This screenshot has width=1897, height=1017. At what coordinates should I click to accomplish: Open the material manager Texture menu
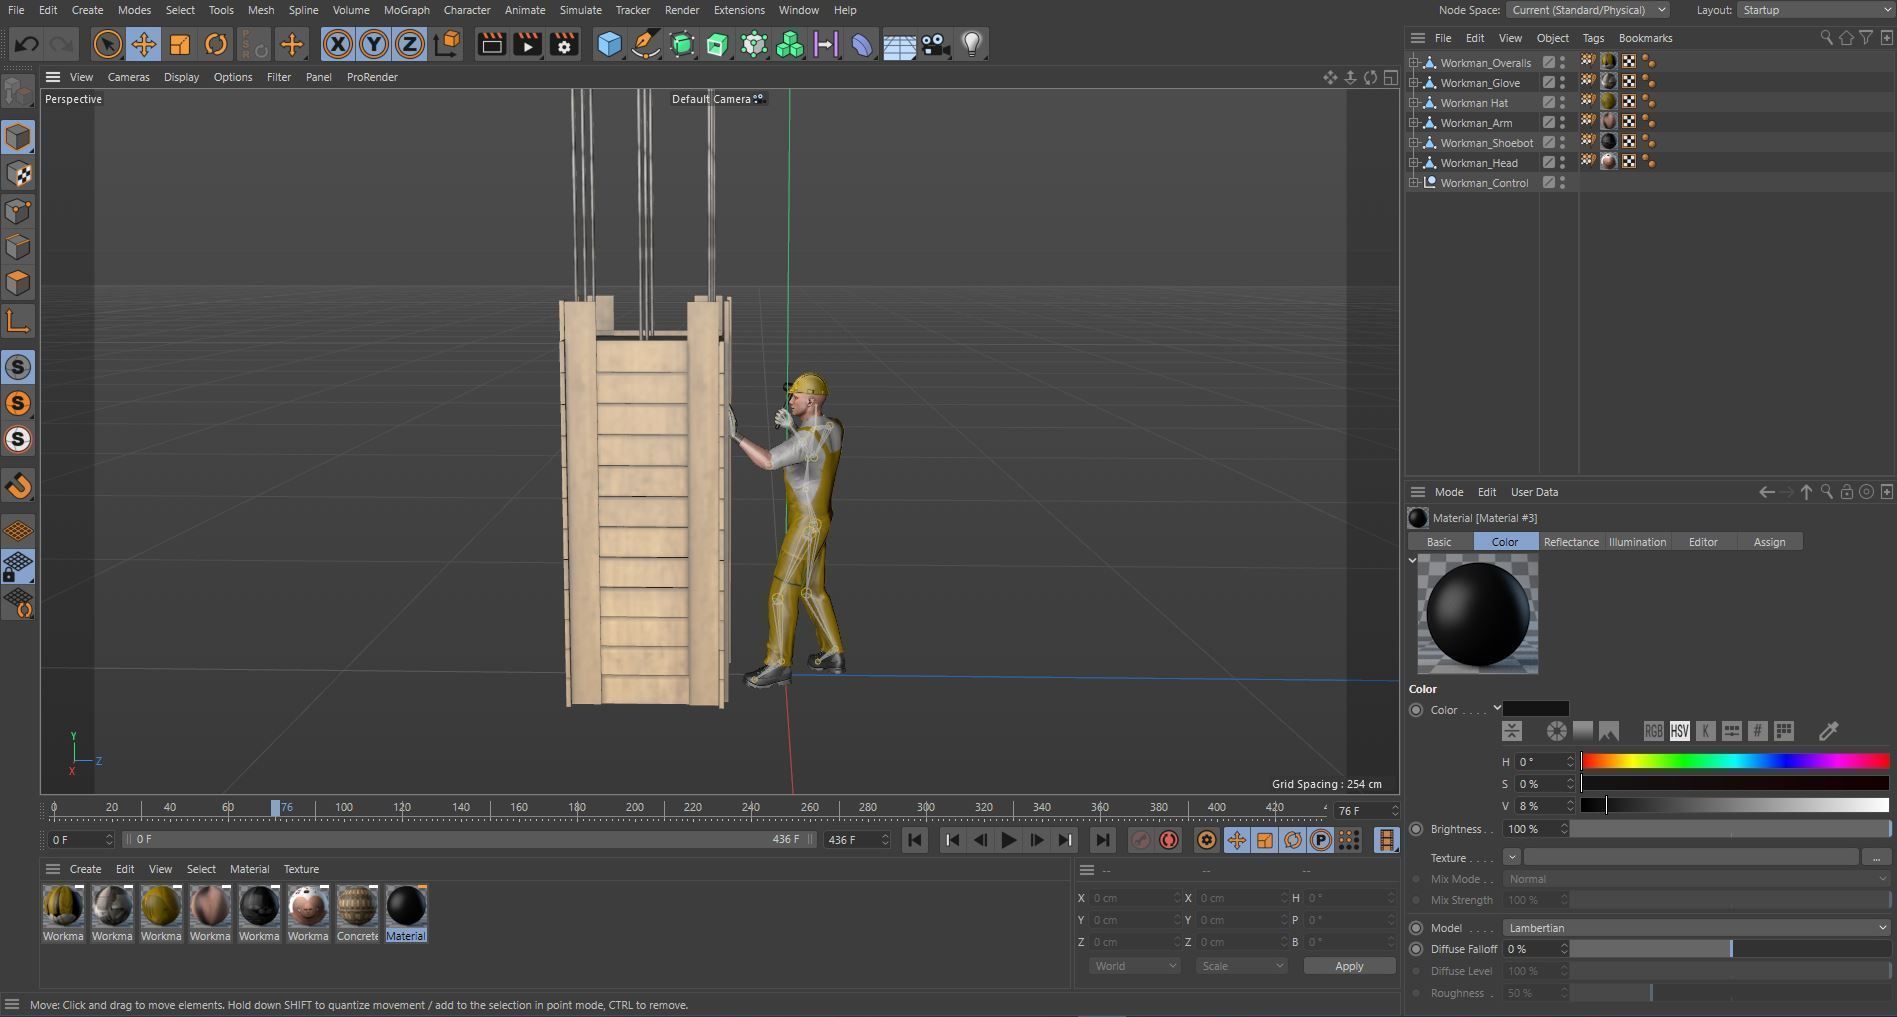pos(301,869)
